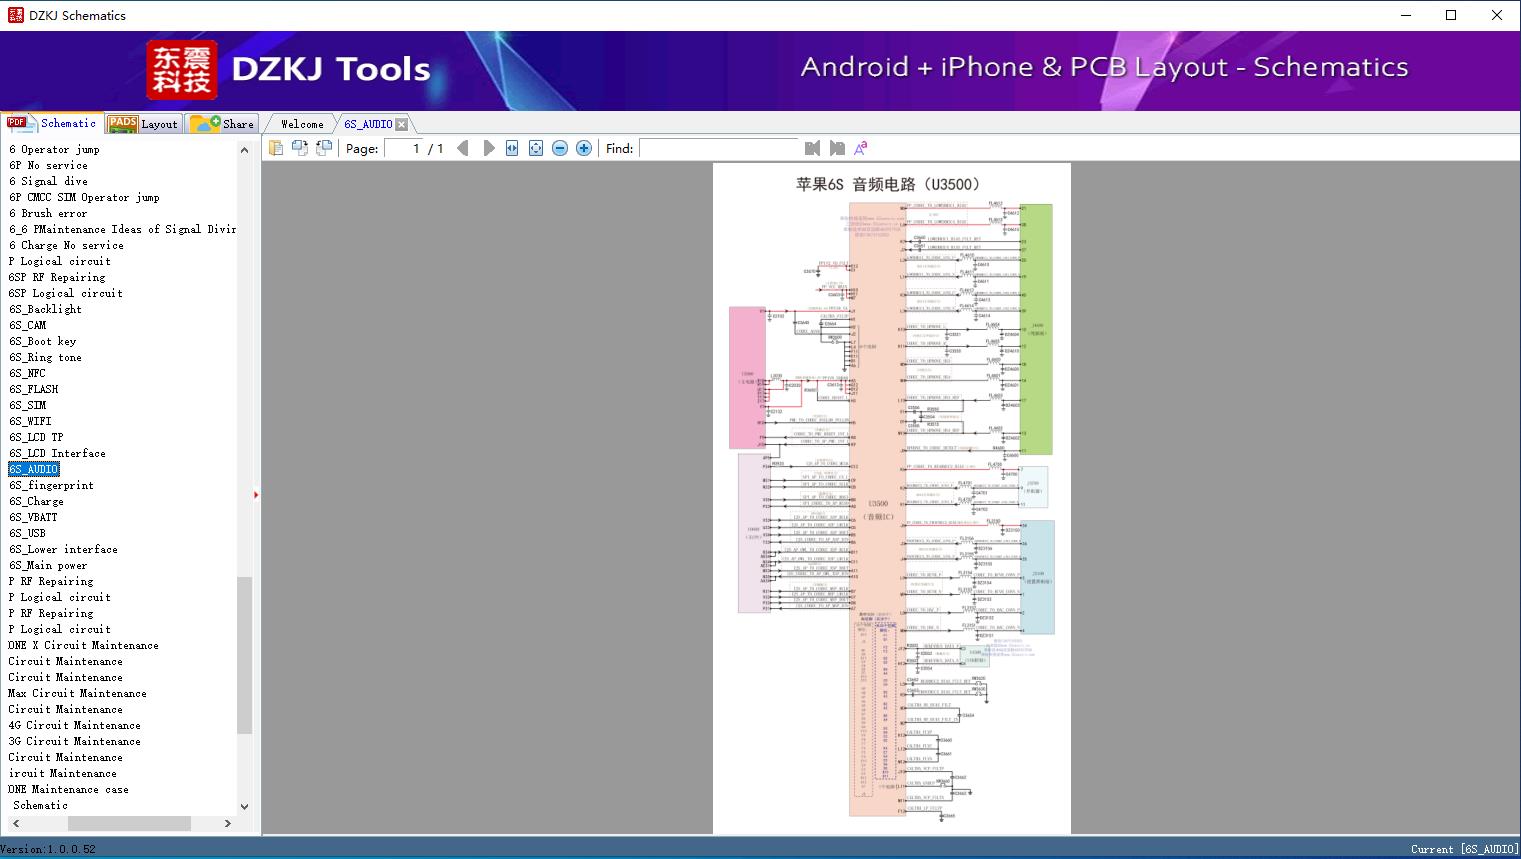
Task: Select Max Circuit Maintenance entry
Action: (78, 693)
